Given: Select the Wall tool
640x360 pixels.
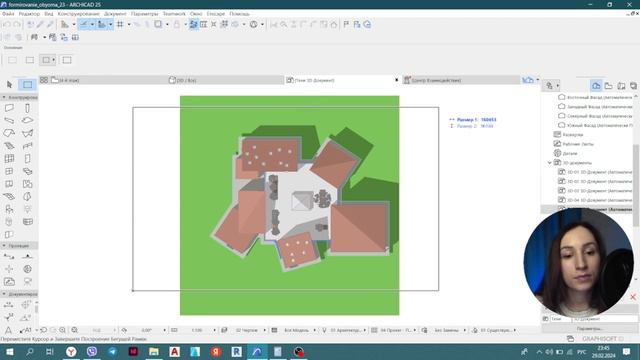Looking at the screenshot, I should pos(9,108).
